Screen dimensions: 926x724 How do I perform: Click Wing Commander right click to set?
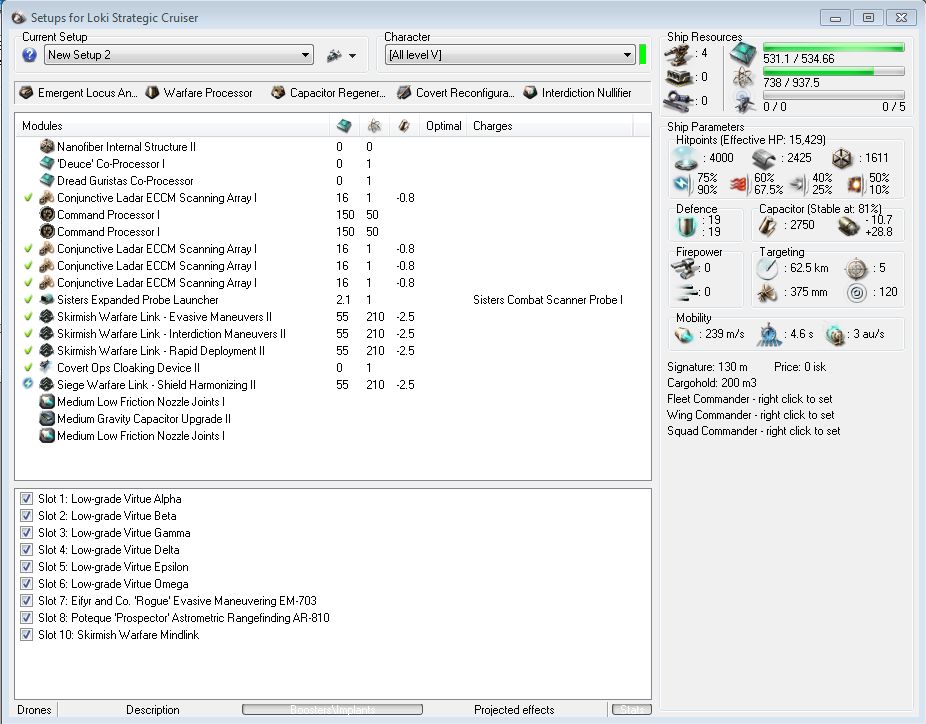click(750, 415)
